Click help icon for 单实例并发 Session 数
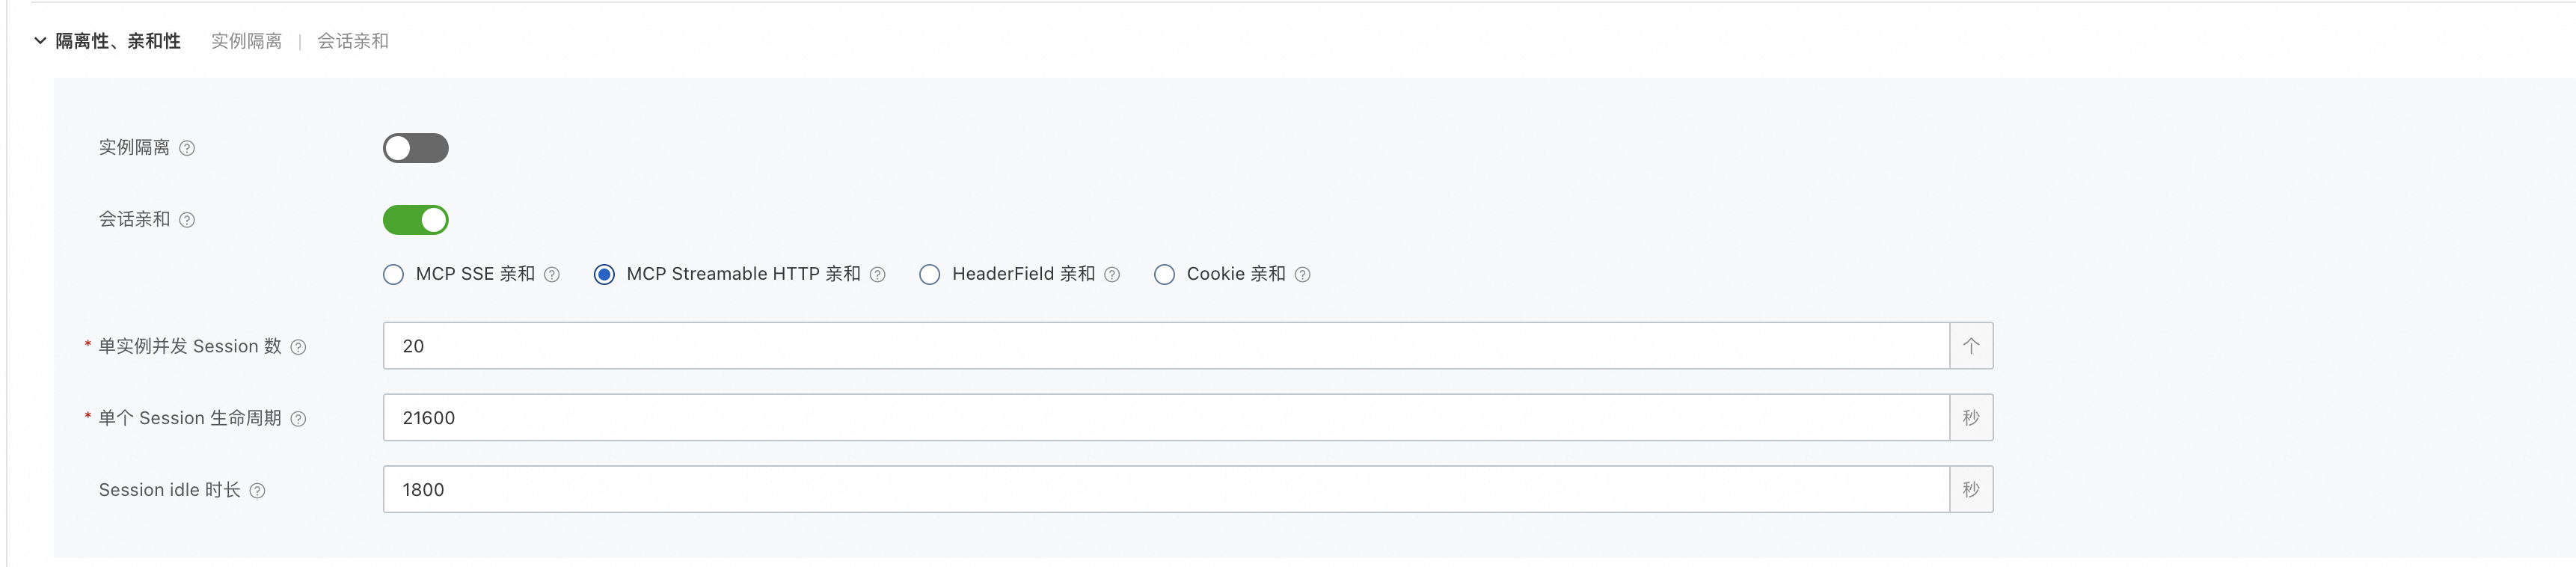Image resolution: width=2576 pixels, height=567 pixels. point(298,347)
